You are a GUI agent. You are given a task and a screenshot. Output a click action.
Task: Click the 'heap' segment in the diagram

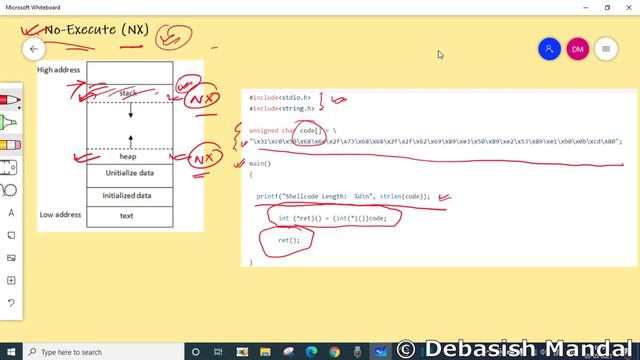click(x=129, y=156)
